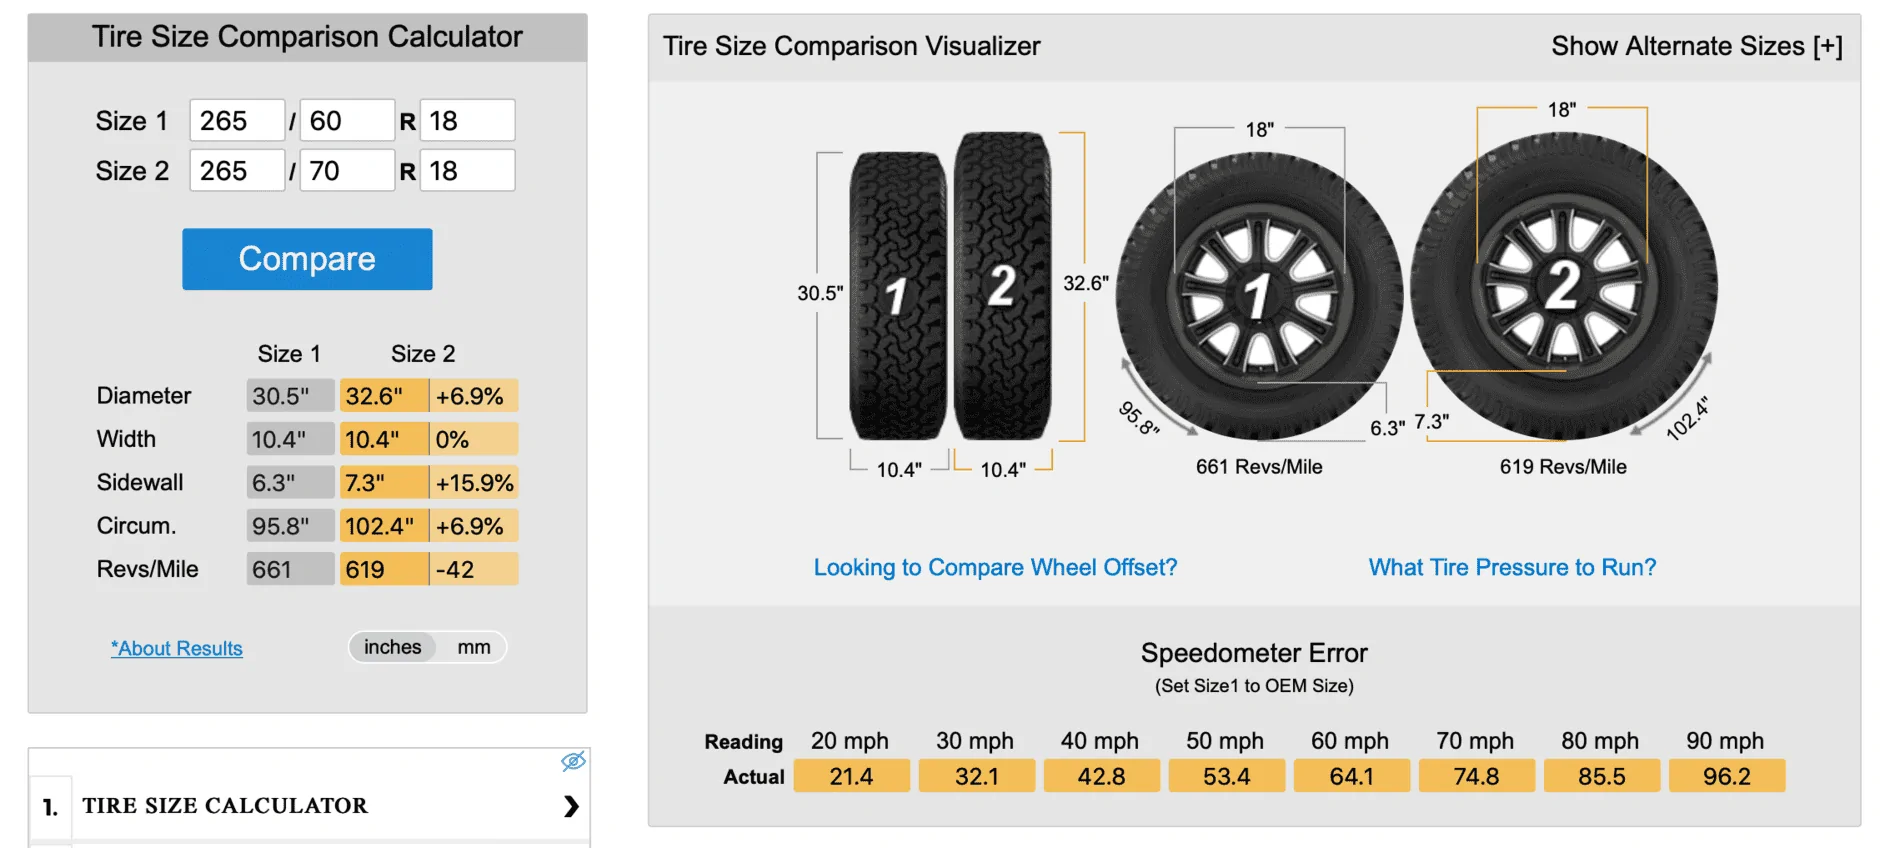Open the About Results link
Screen dimensions: 1900x848
[176, 648]
